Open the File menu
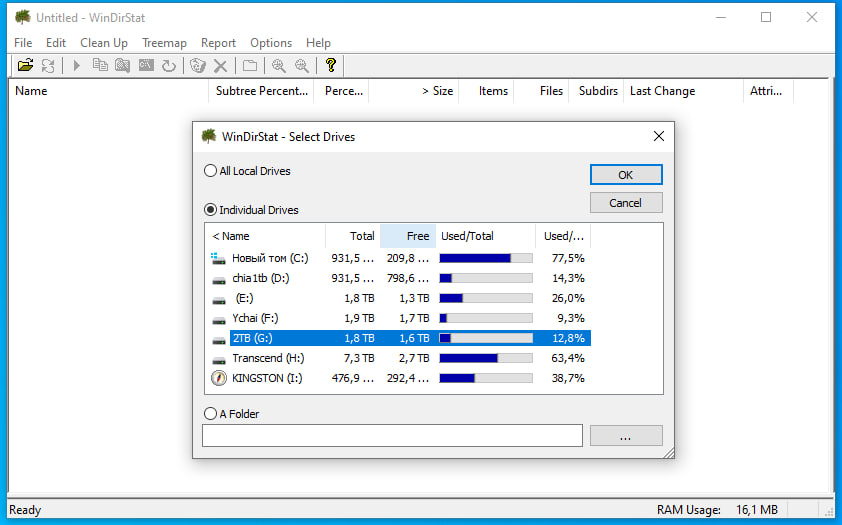The image size is (842, 525). (23, 43)
